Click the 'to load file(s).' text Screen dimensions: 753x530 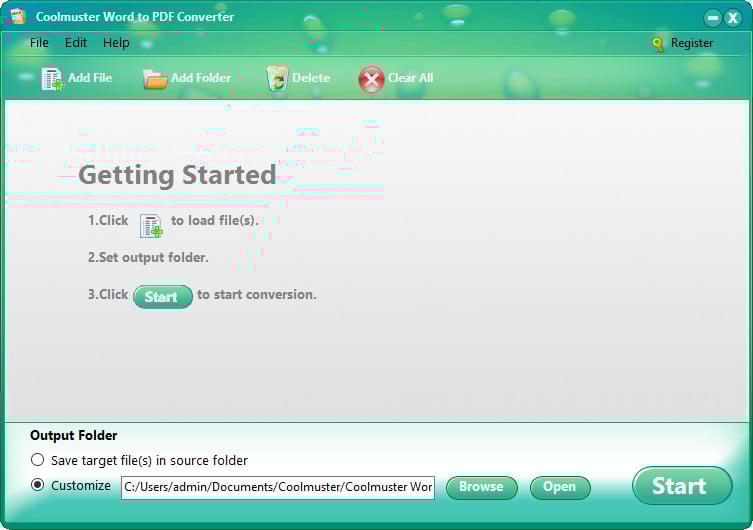(215, 220)
